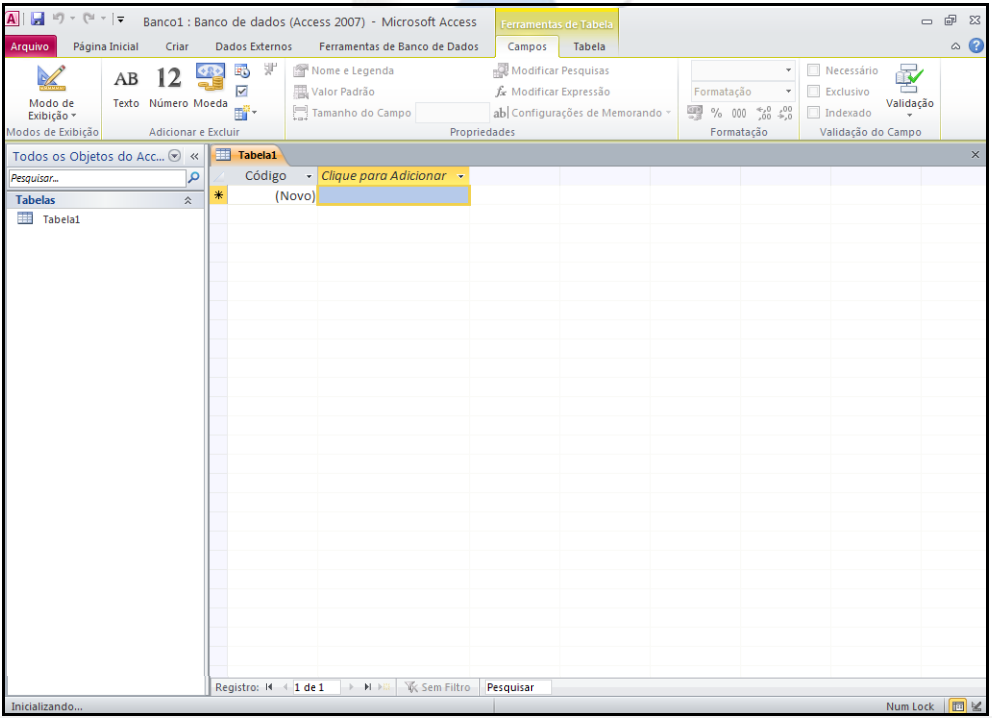Open the Criar ribbon tab
992x718 pixels.
tap(177, 46)
